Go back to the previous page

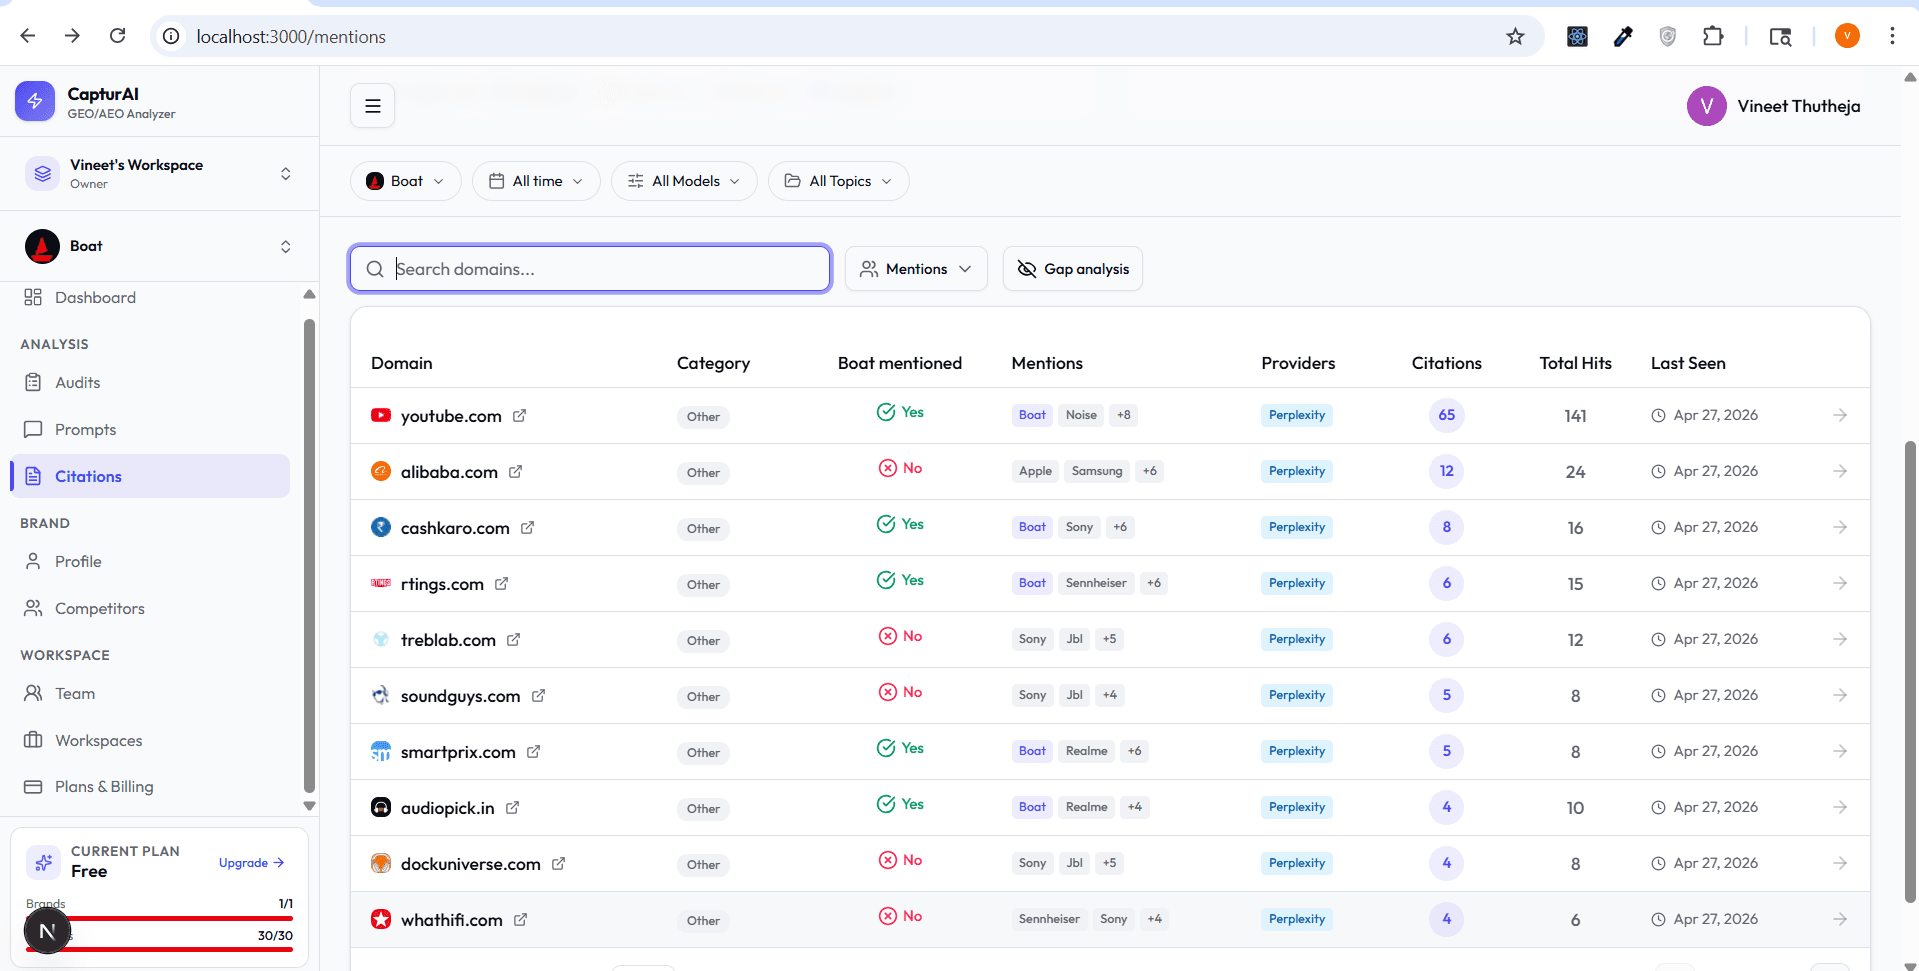(28, 36)
